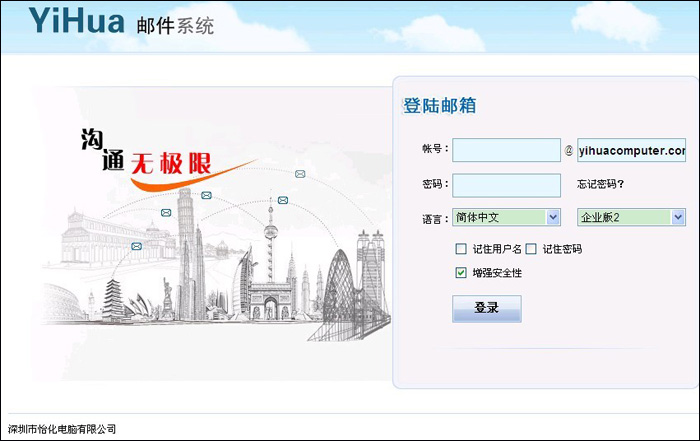Select the yihuacomputer.com domain field

pos(631,150)
